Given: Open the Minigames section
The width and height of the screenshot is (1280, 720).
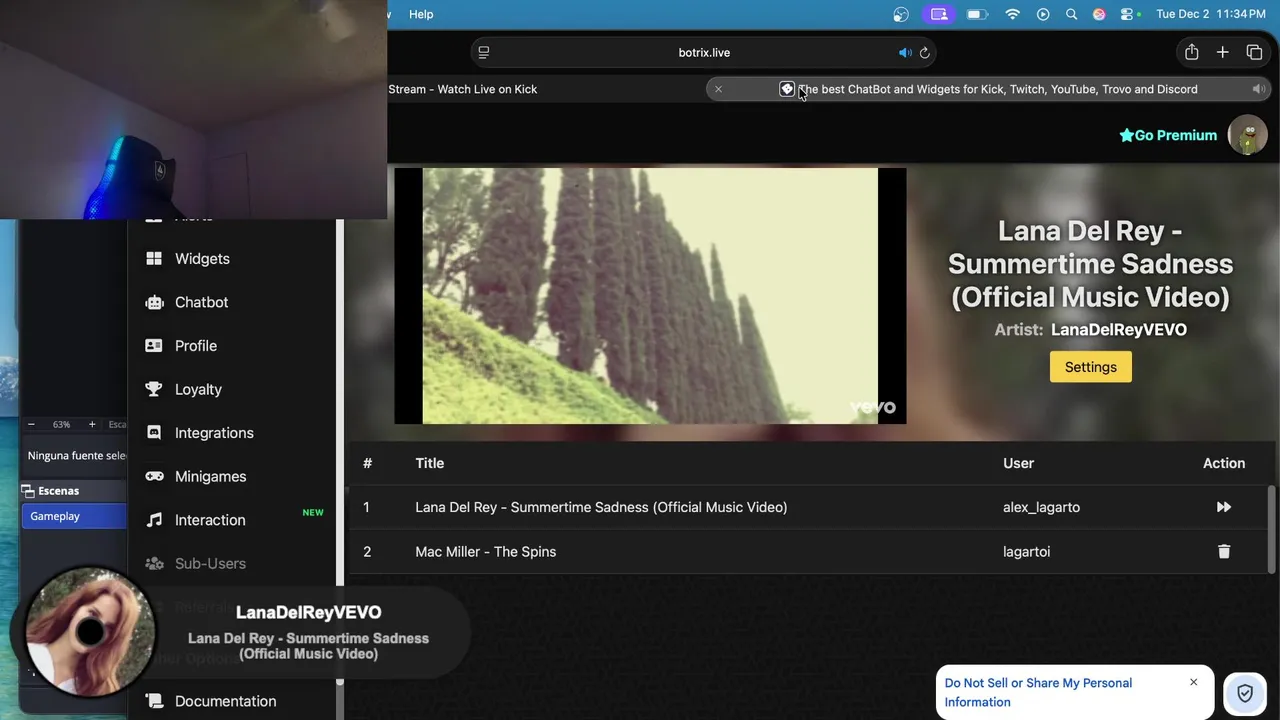Looking at the screenshot, I should pos(210,476).
